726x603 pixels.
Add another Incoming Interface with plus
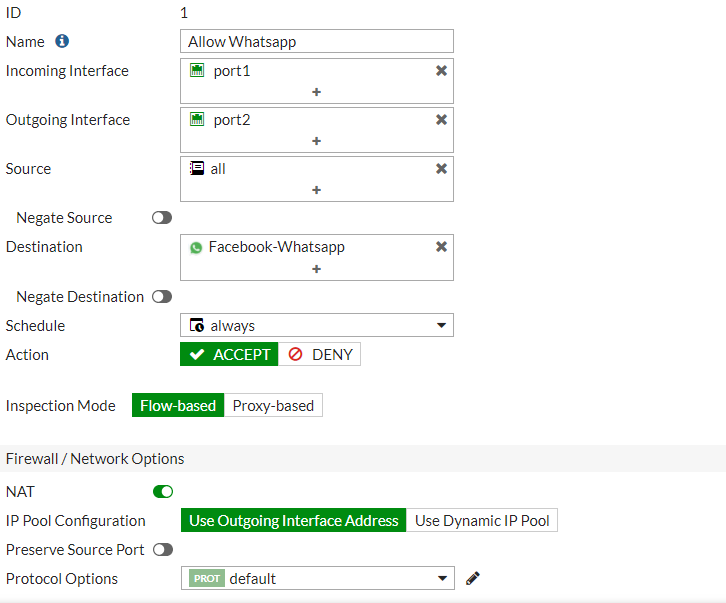(x=317, y=92)
